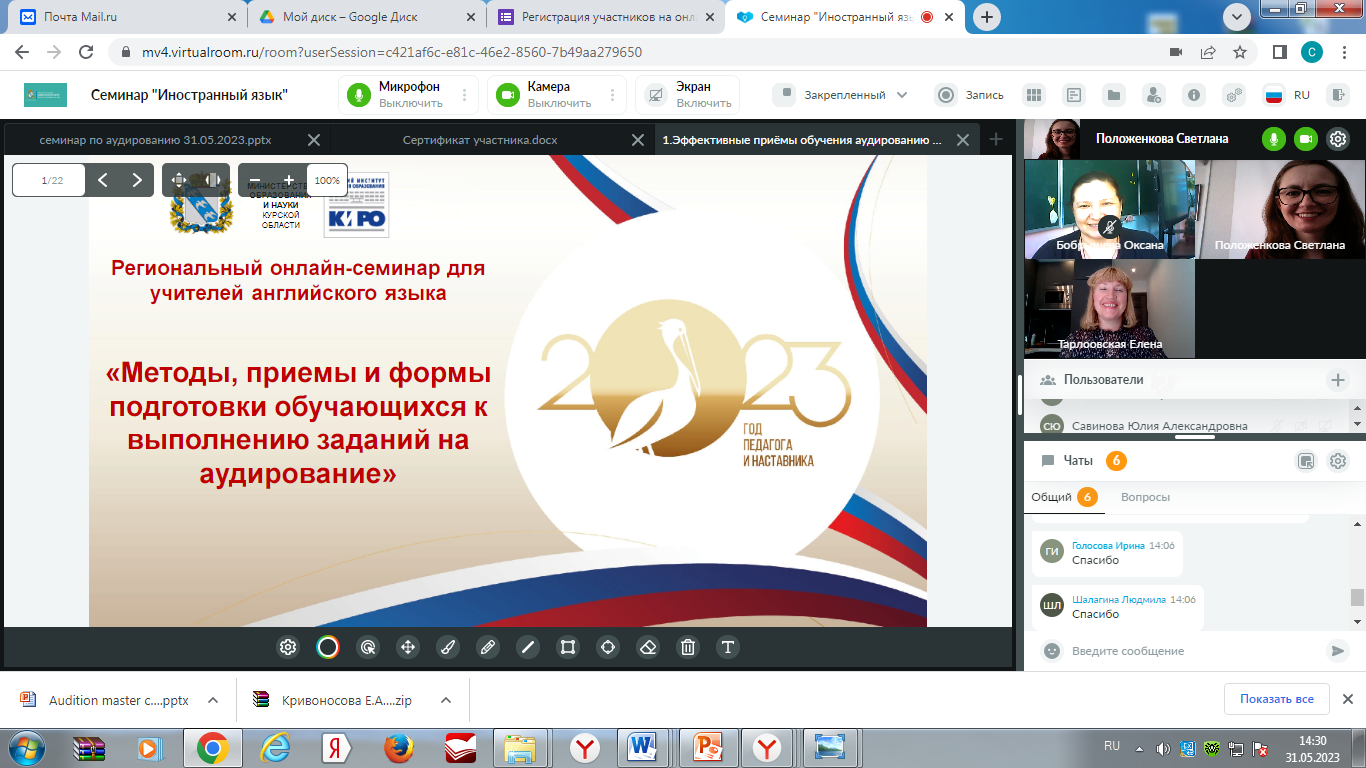Expand Audition master pptx download menu
The width and height of the screenshot is (1366, 768).
coord(213,700)
